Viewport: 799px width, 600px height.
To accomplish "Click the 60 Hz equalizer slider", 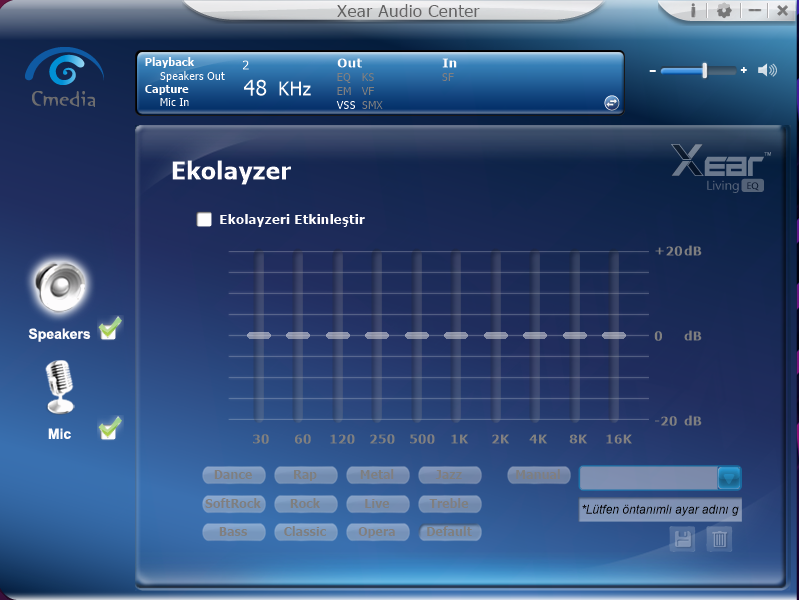I will [298, 335].
